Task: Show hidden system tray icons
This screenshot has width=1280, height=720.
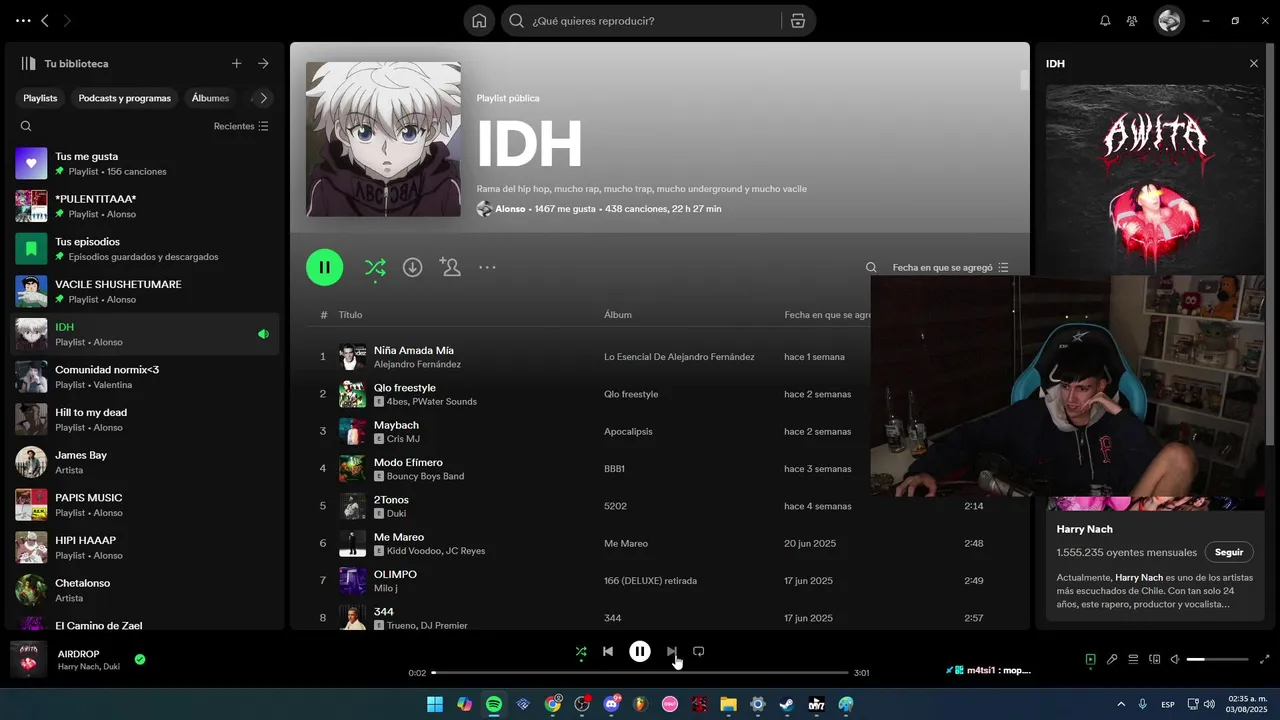Action: point(1120,704)
